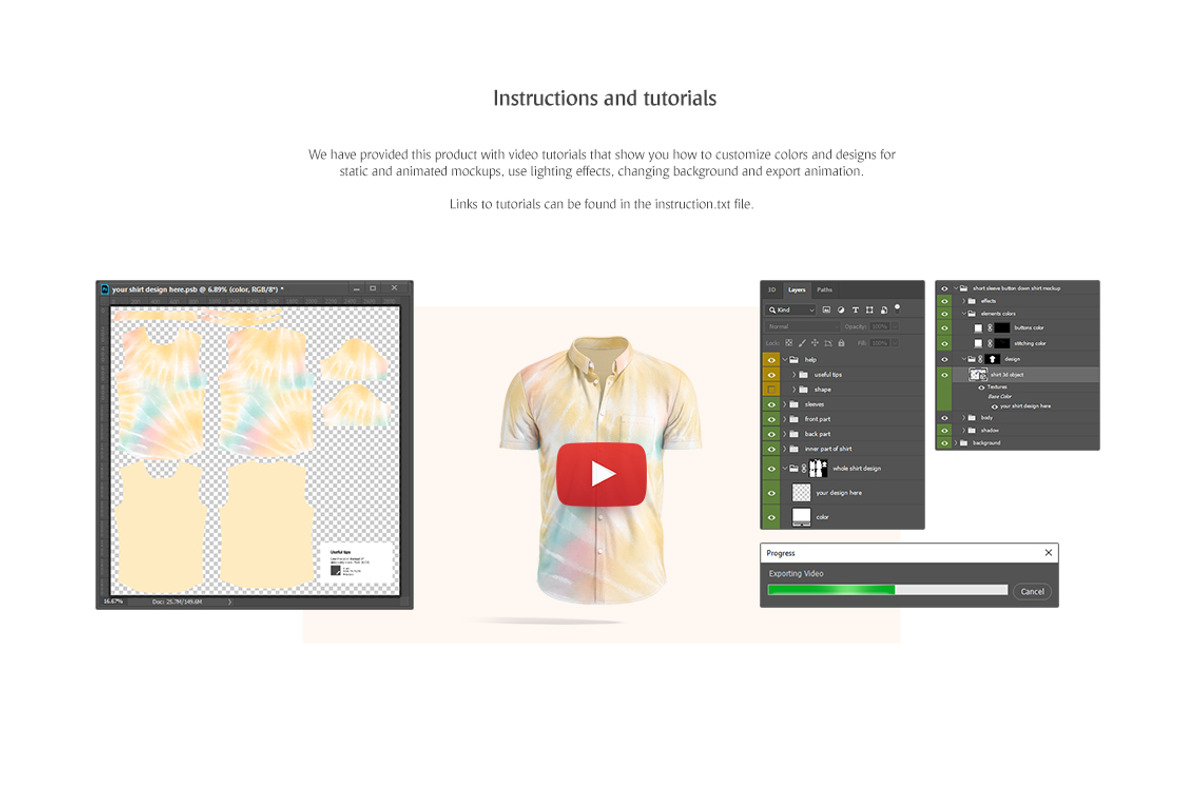Viewport: 1200px width, 800px height.
Task: Collapse the whole shirt design group
Action: tap(785, 468)
